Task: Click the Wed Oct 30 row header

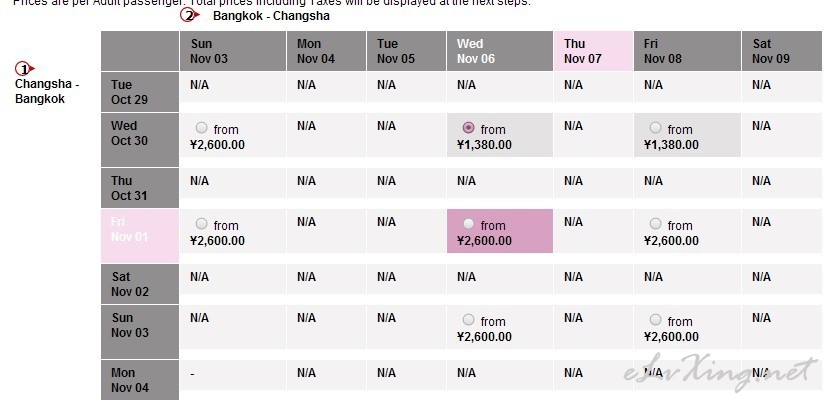Action: (140, 139)
